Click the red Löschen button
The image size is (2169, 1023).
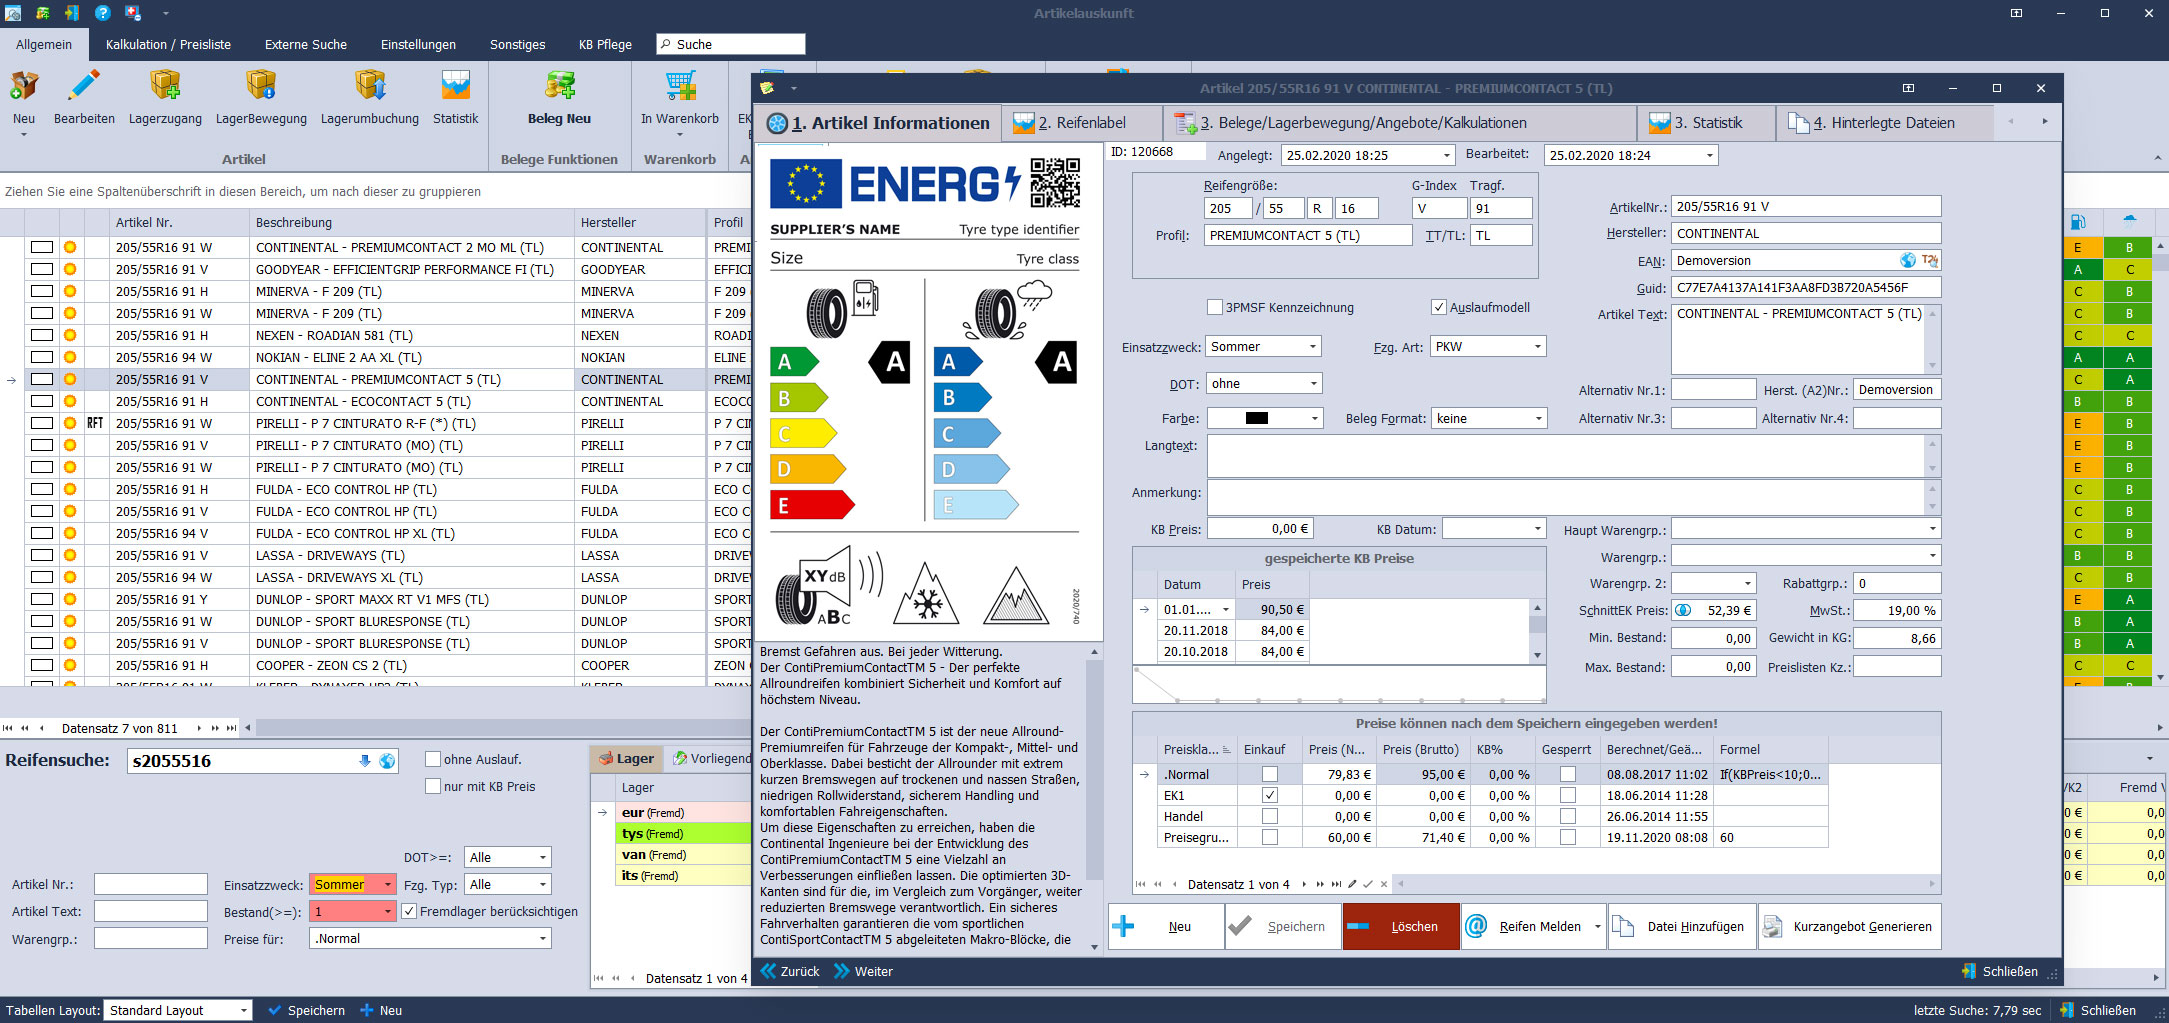click(x=1401, y=926)
